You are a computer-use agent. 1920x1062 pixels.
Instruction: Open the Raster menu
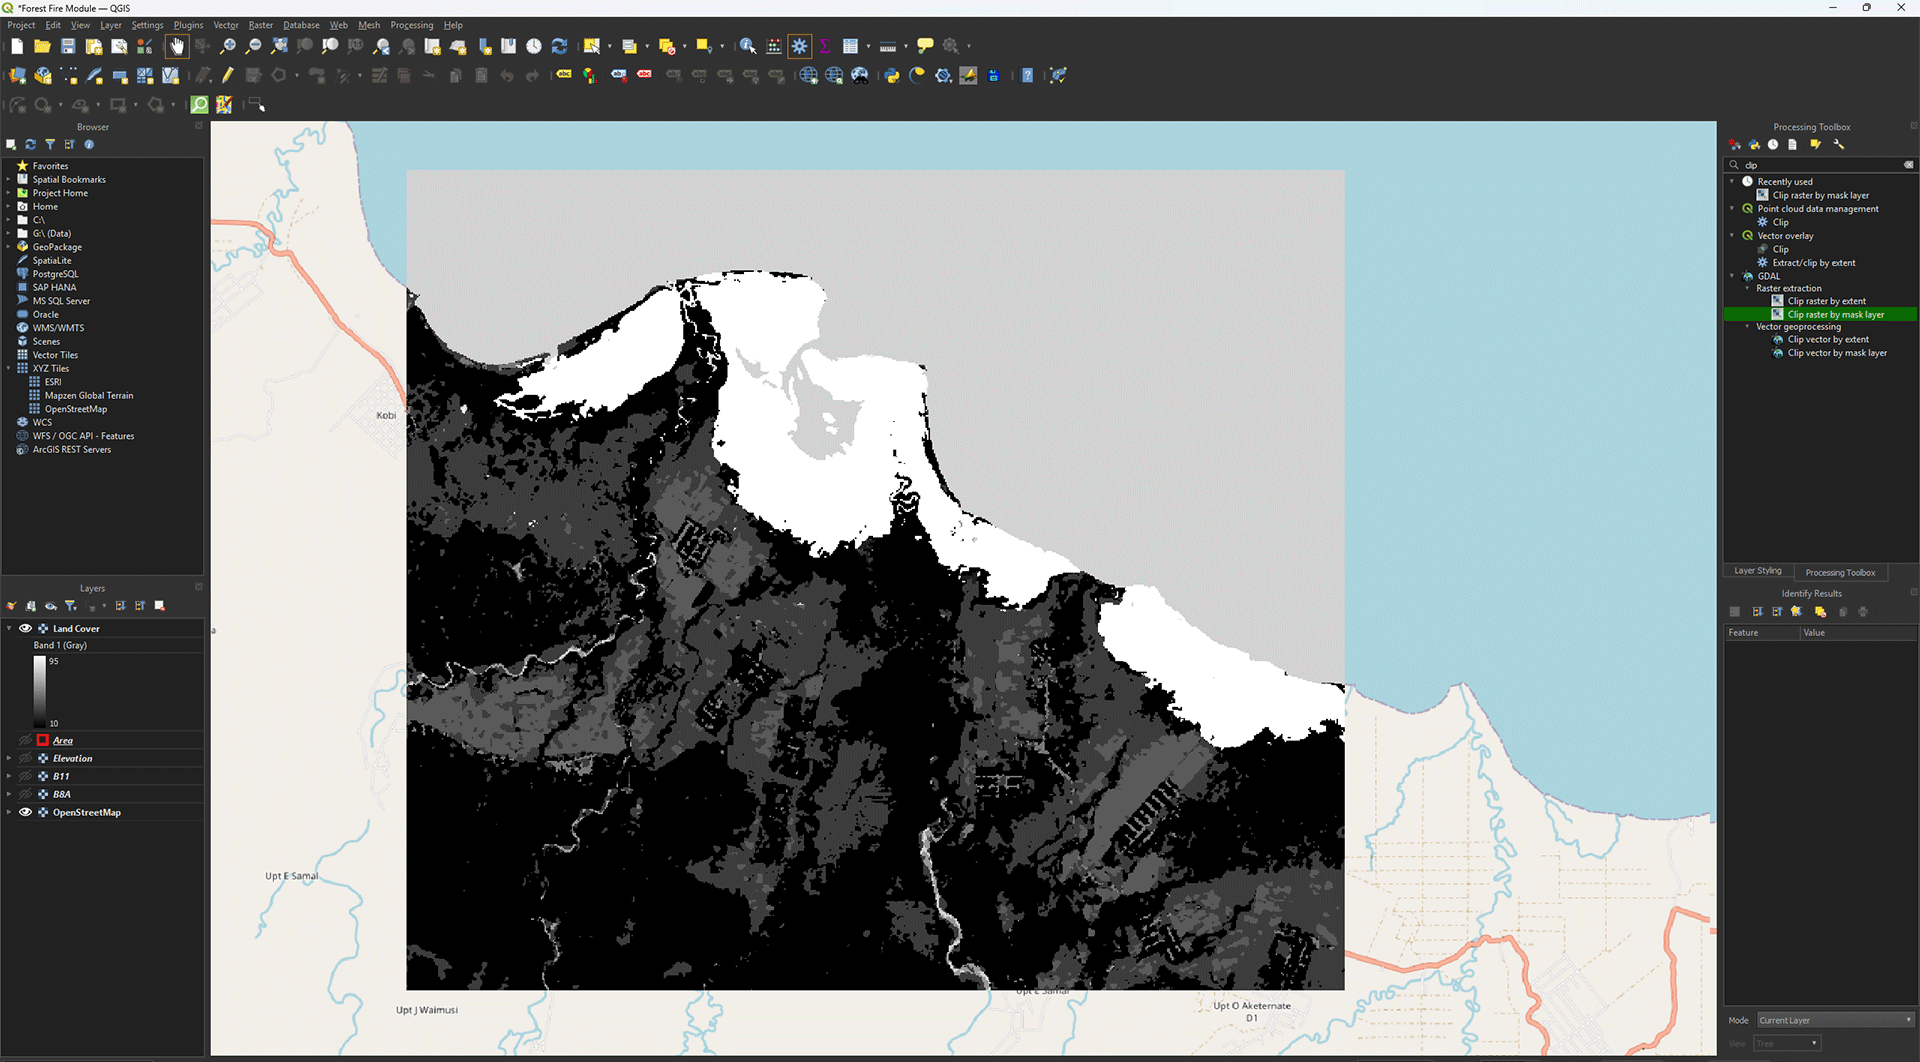[x=260, y=25]
